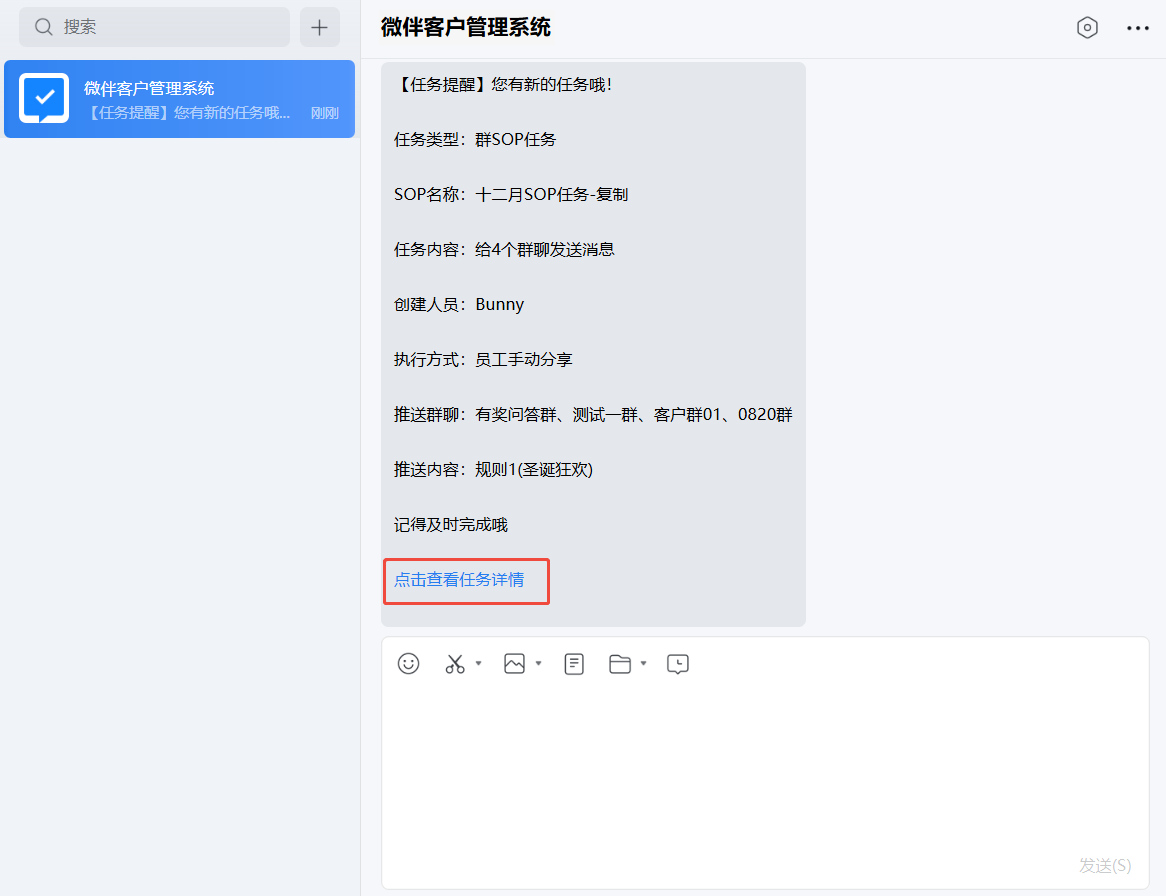Follow the 点击查看任务详情 link

[459, 580]
